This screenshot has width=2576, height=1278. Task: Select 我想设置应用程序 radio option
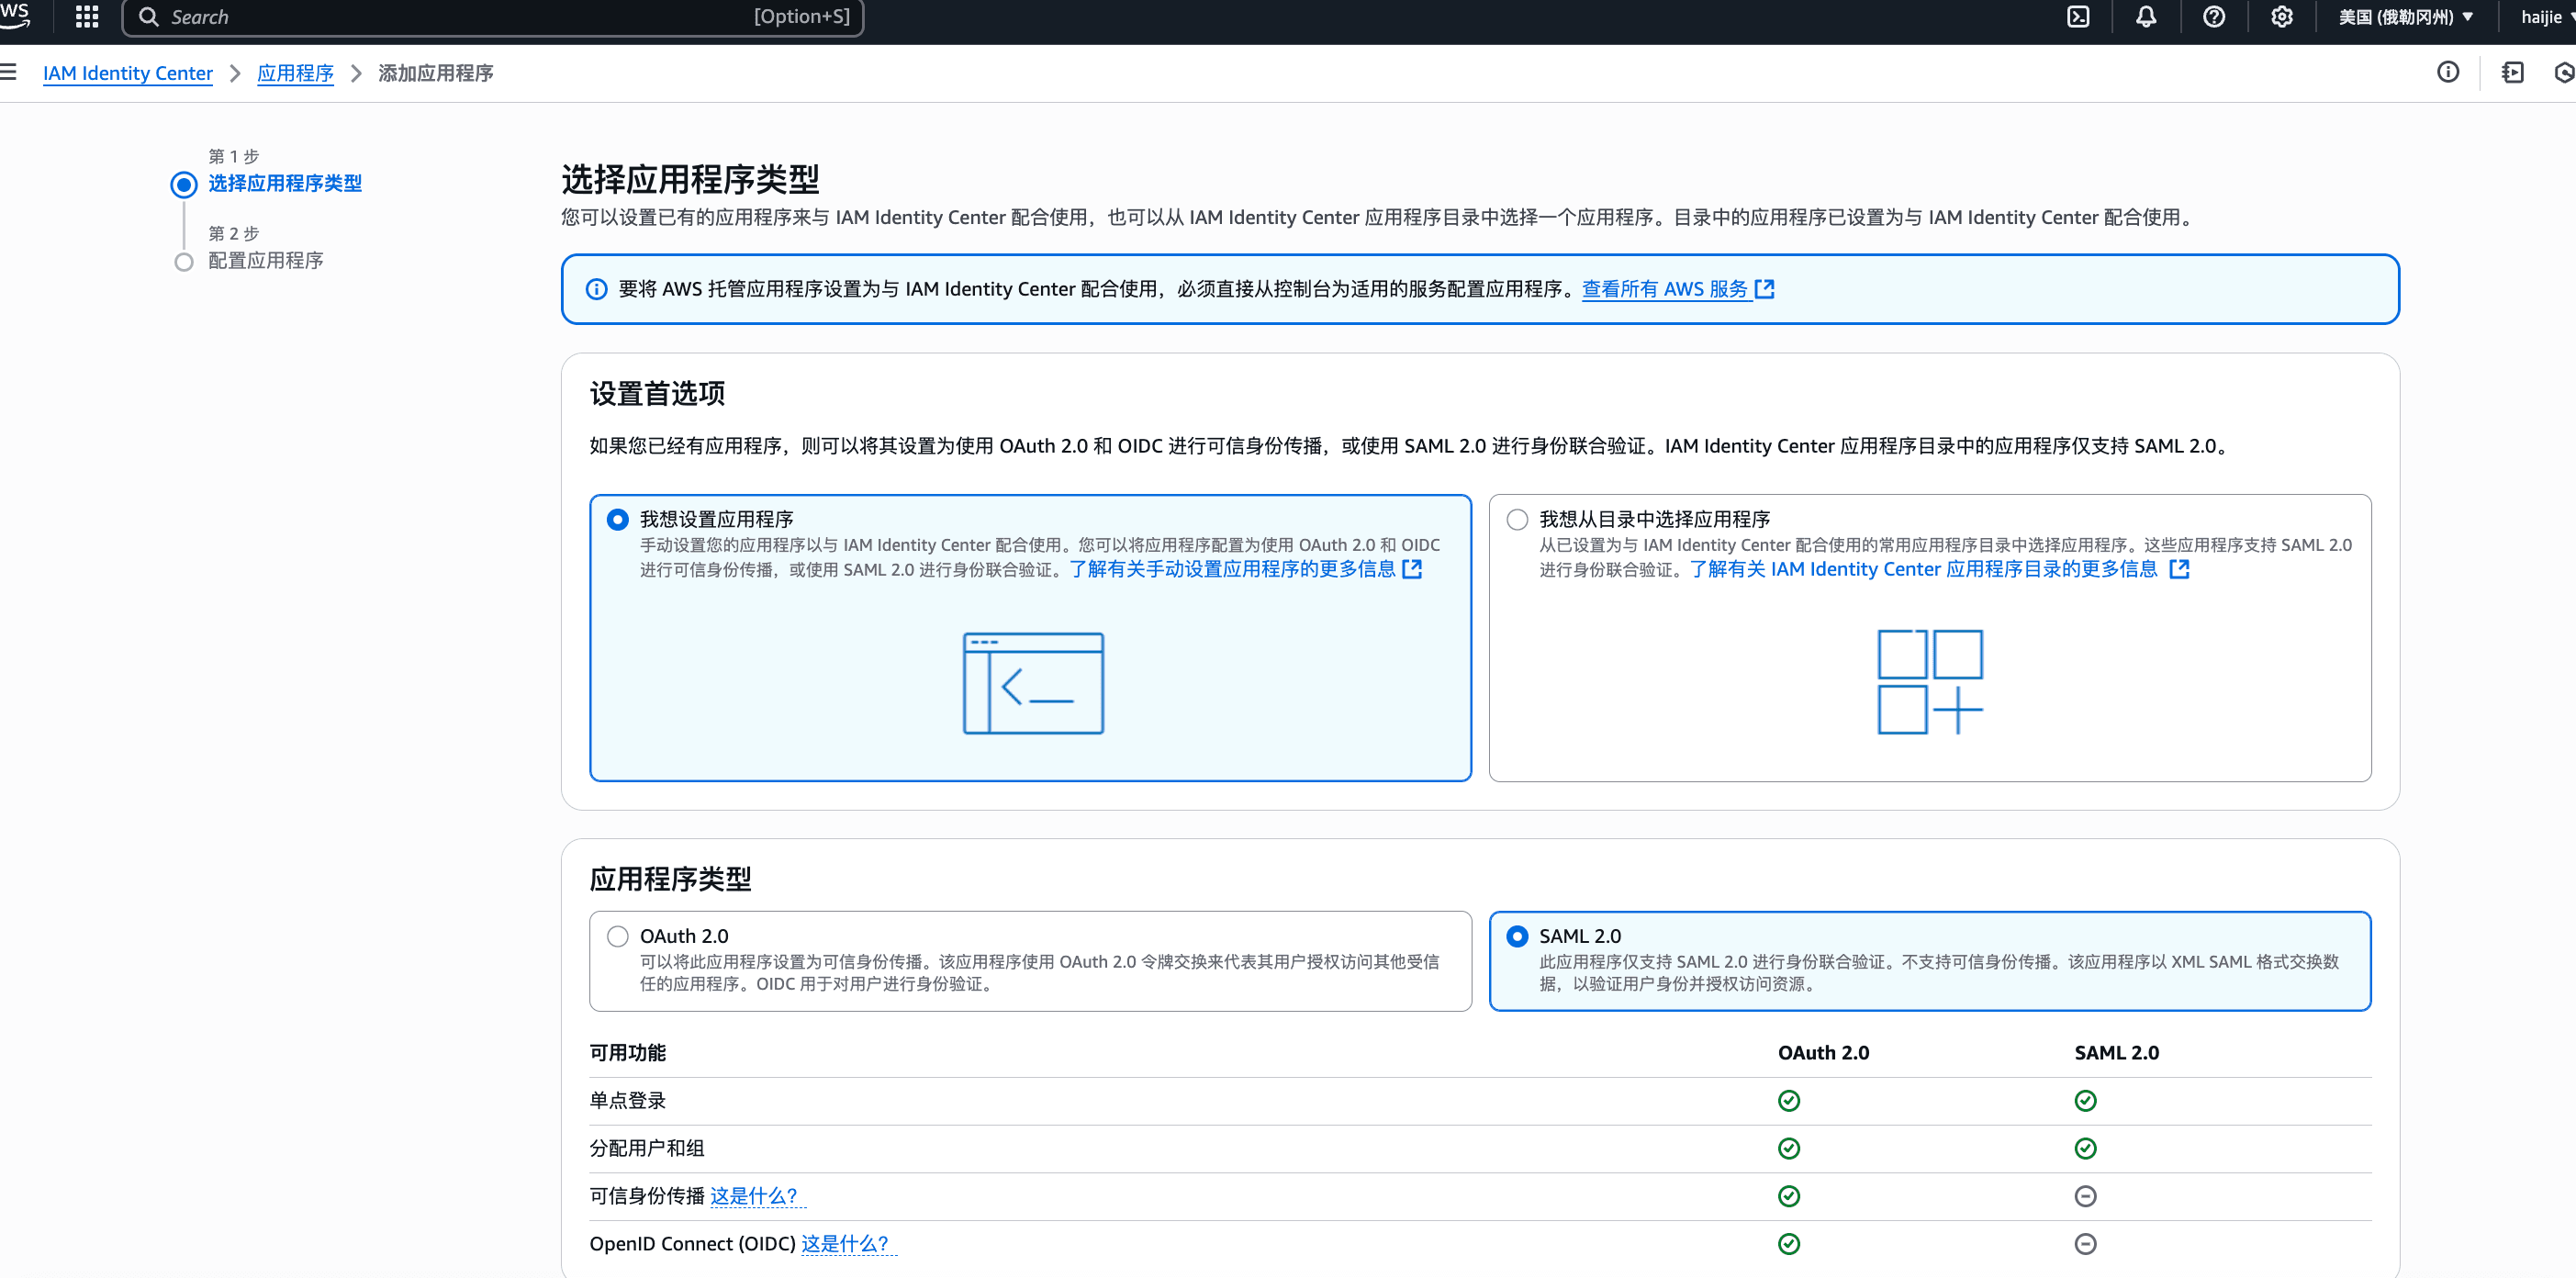(618, 519)
